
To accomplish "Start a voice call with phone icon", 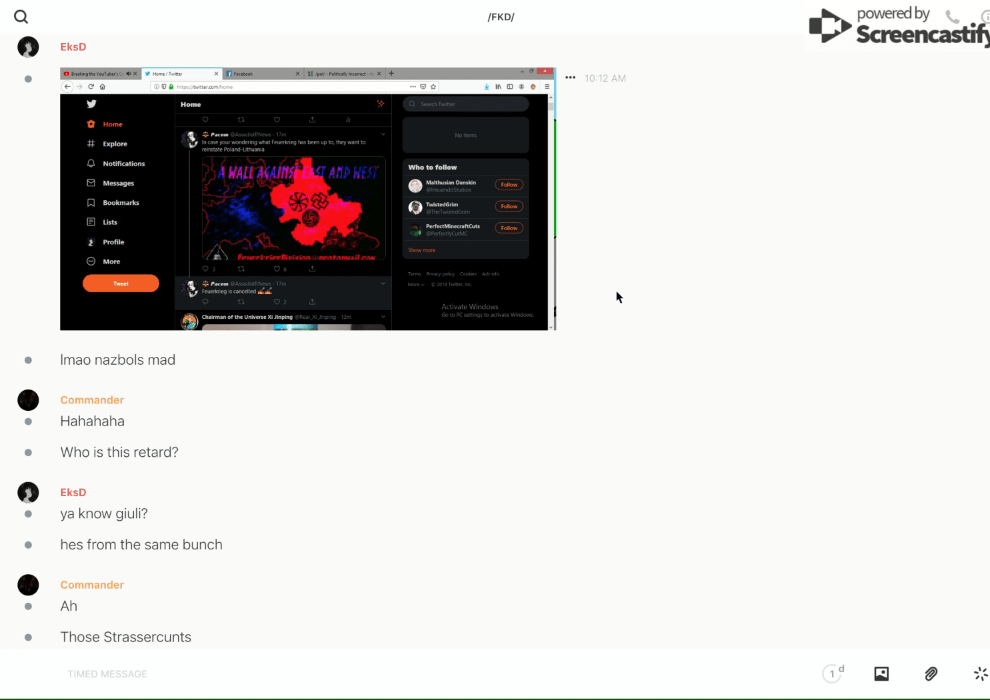I will tap(952, 17).
